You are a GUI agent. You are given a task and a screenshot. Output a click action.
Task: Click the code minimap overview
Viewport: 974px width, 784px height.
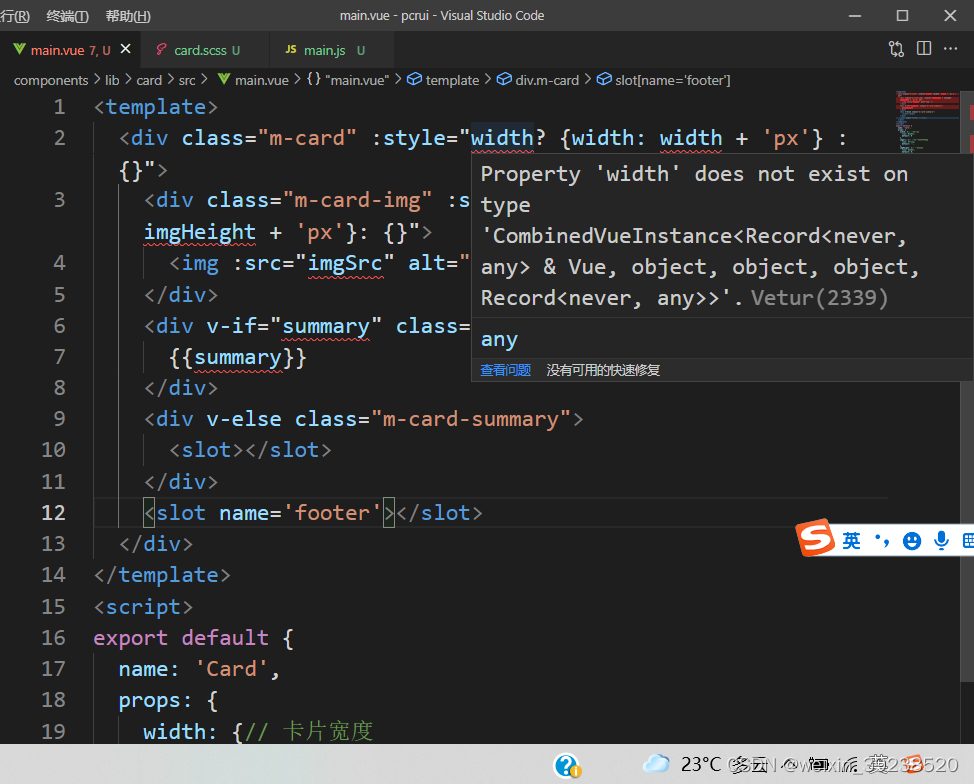(927, 122)
